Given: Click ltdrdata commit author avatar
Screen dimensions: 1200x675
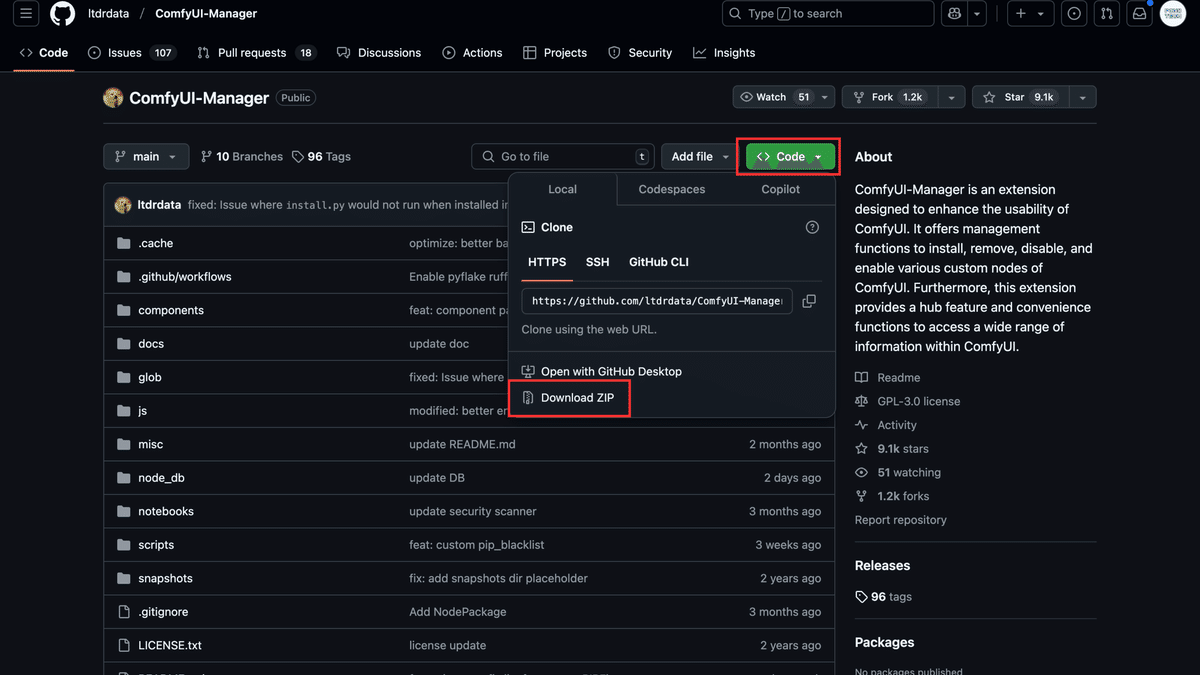Looking at the screenshot, I should point(123,205).
